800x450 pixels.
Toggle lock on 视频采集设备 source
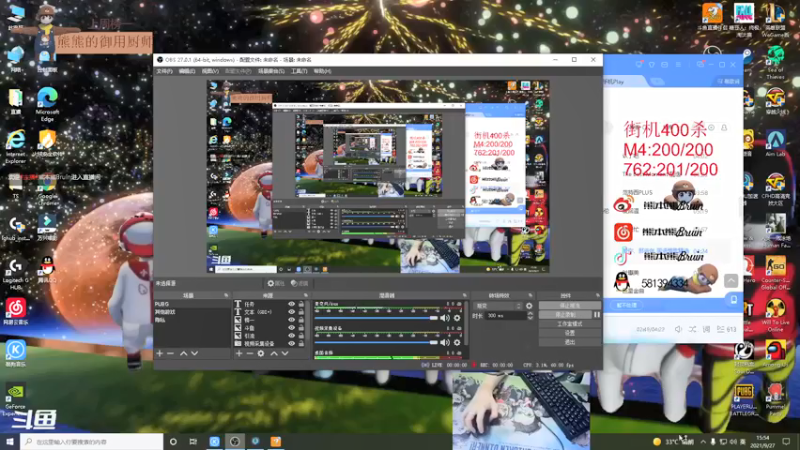(x=301, y=344)
